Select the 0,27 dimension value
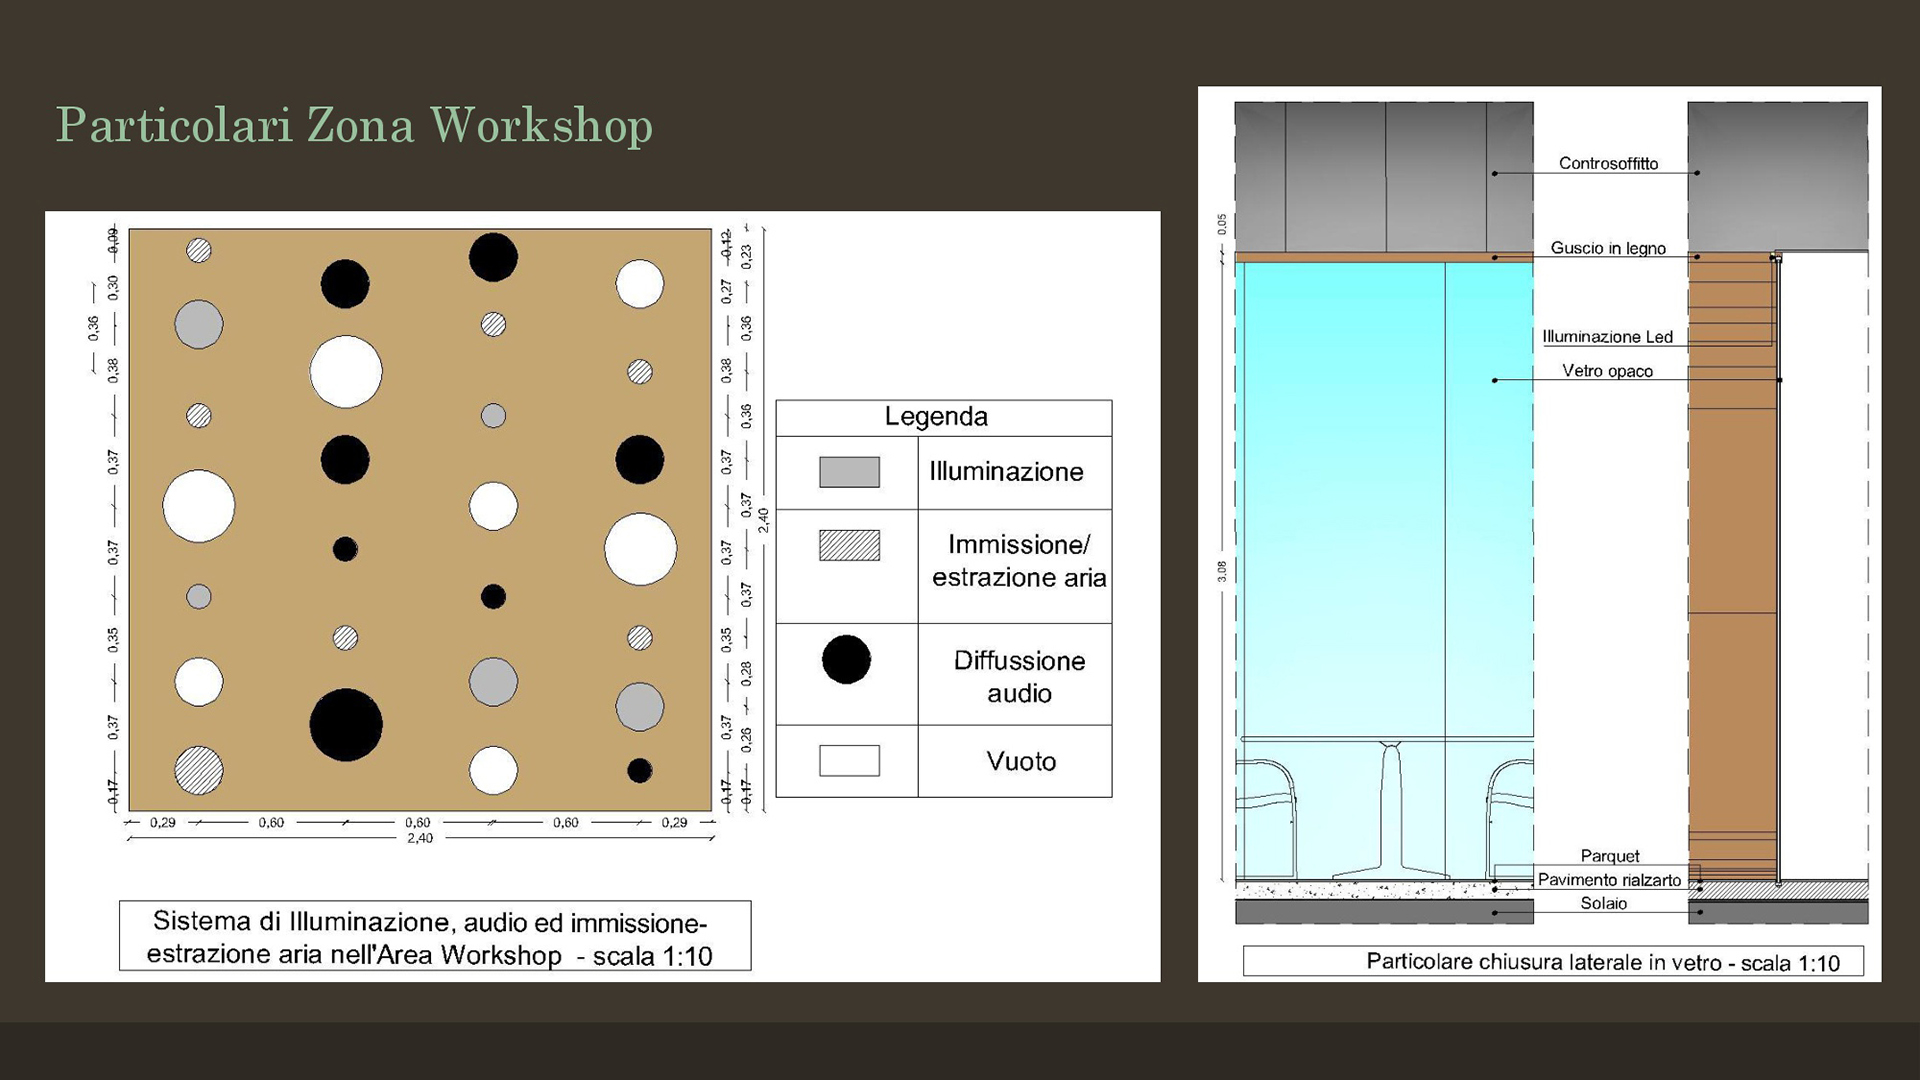Viewport: 1920px width, 1080px height. pyautogui.click(x=726, y=291)
